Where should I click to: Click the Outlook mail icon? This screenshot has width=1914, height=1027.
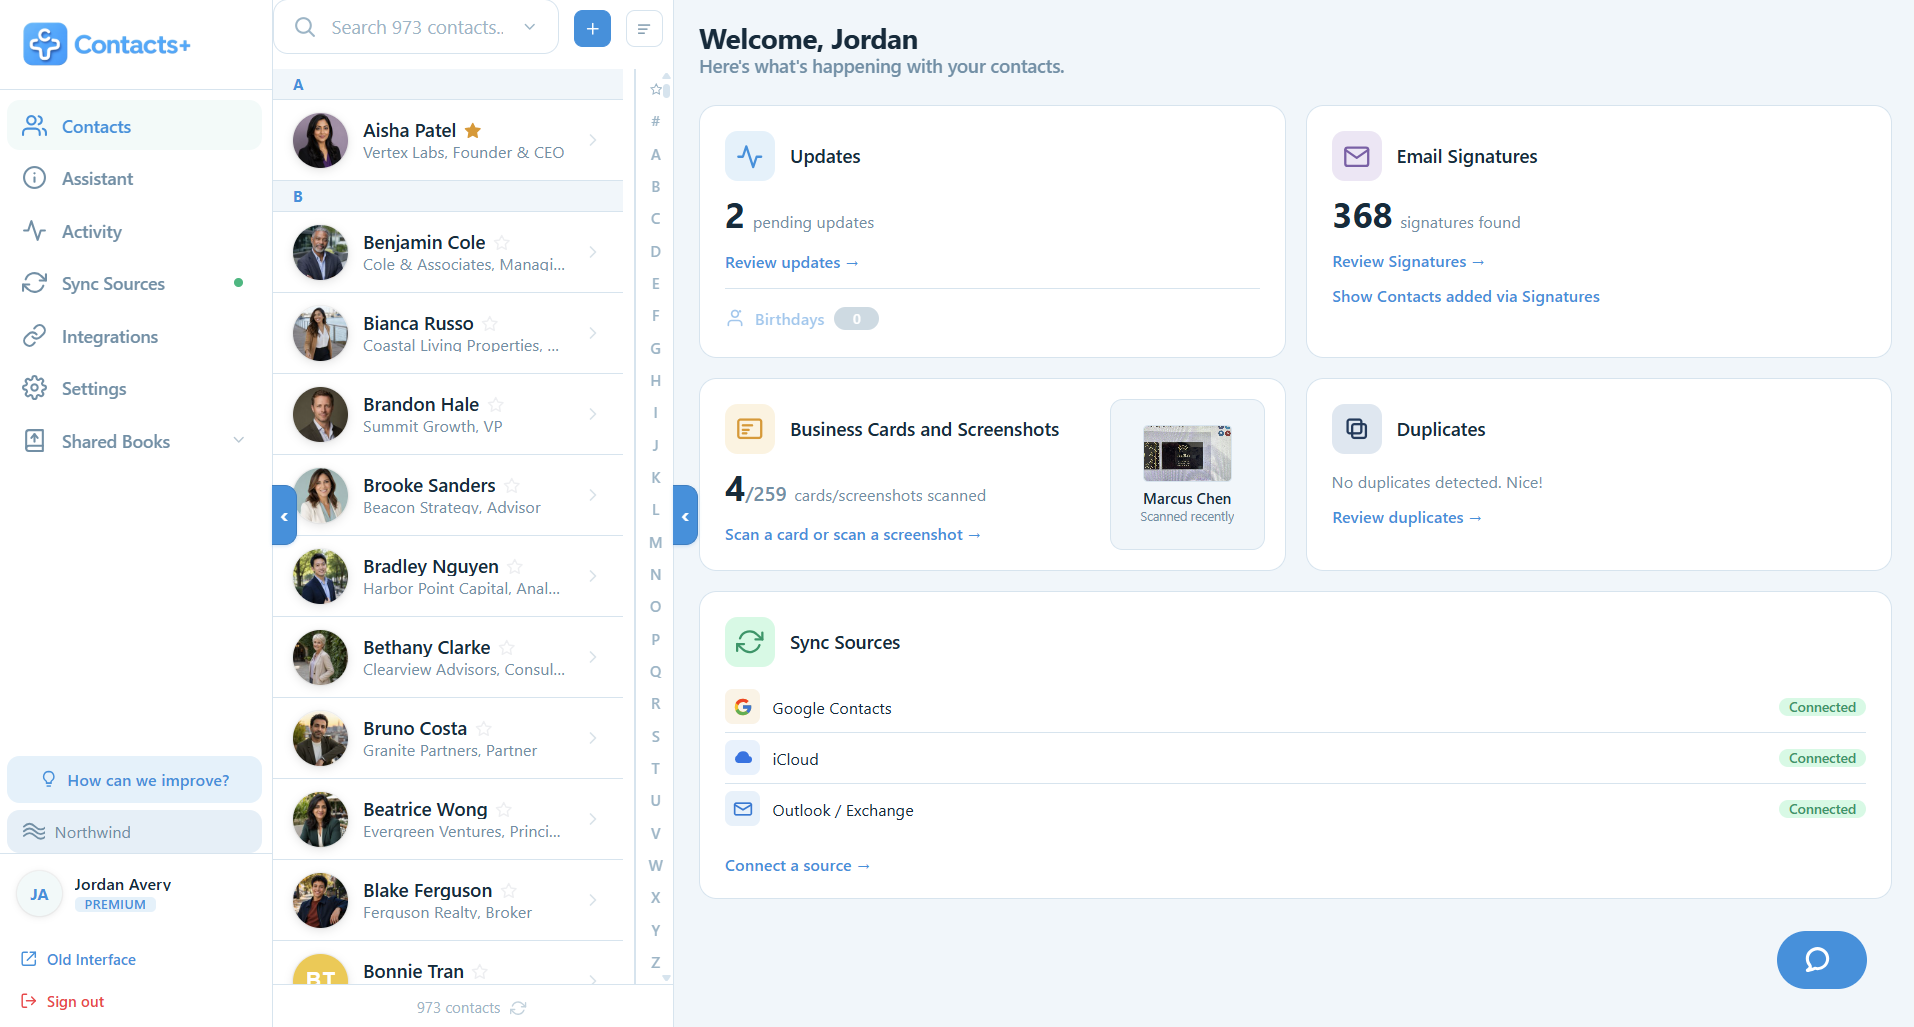[x=743, y=809]
